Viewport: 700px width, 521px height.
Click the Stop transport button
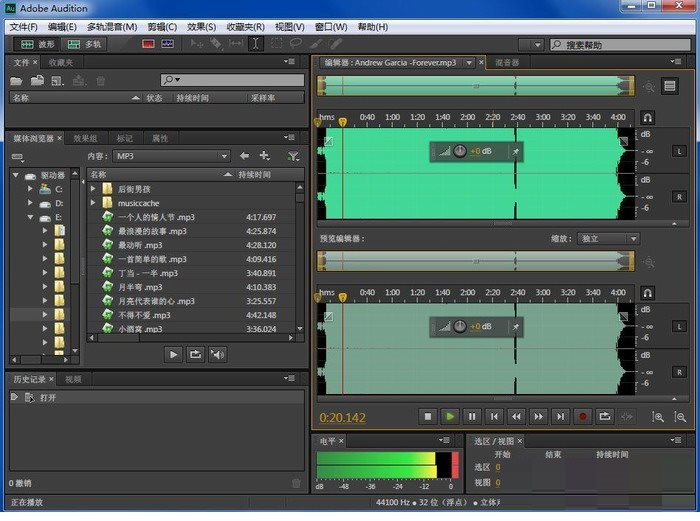pyautogui.click(x=428, y=417)
